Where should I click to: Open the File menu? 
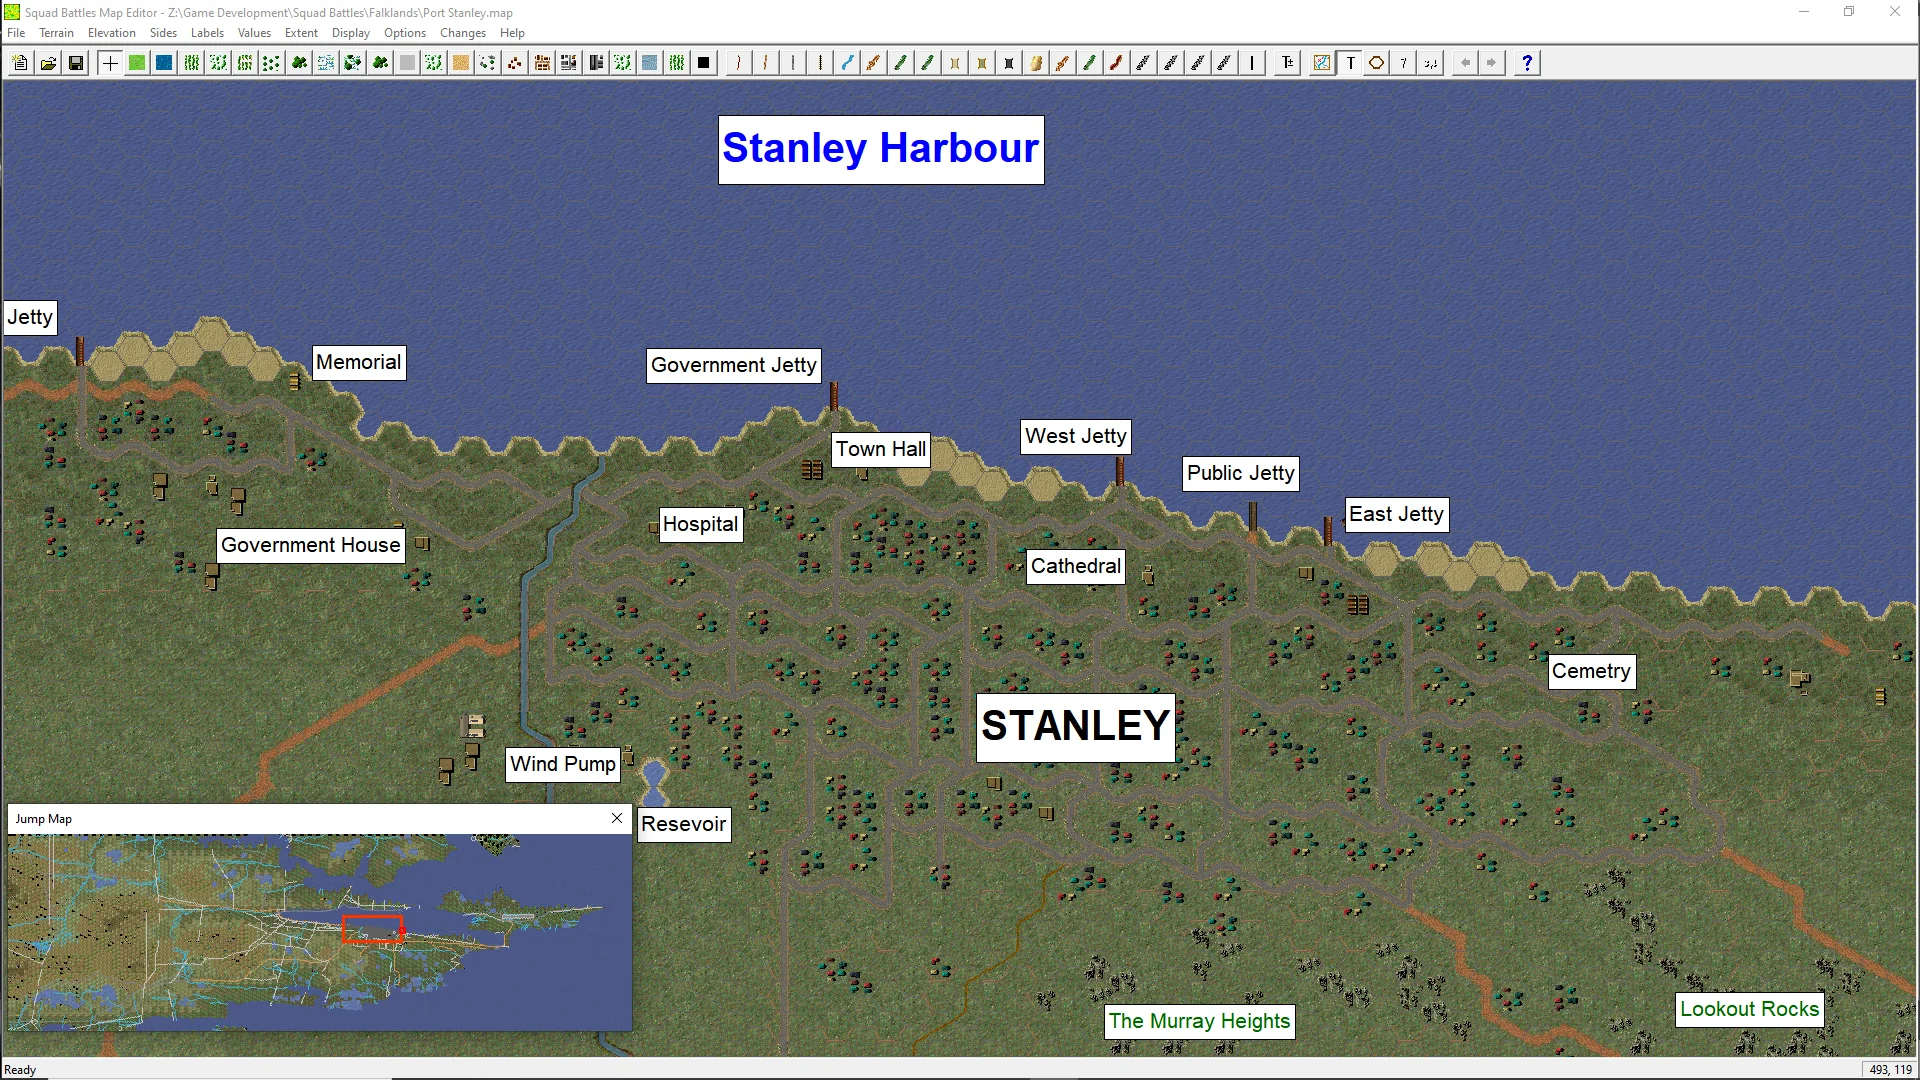coord(16,33)
